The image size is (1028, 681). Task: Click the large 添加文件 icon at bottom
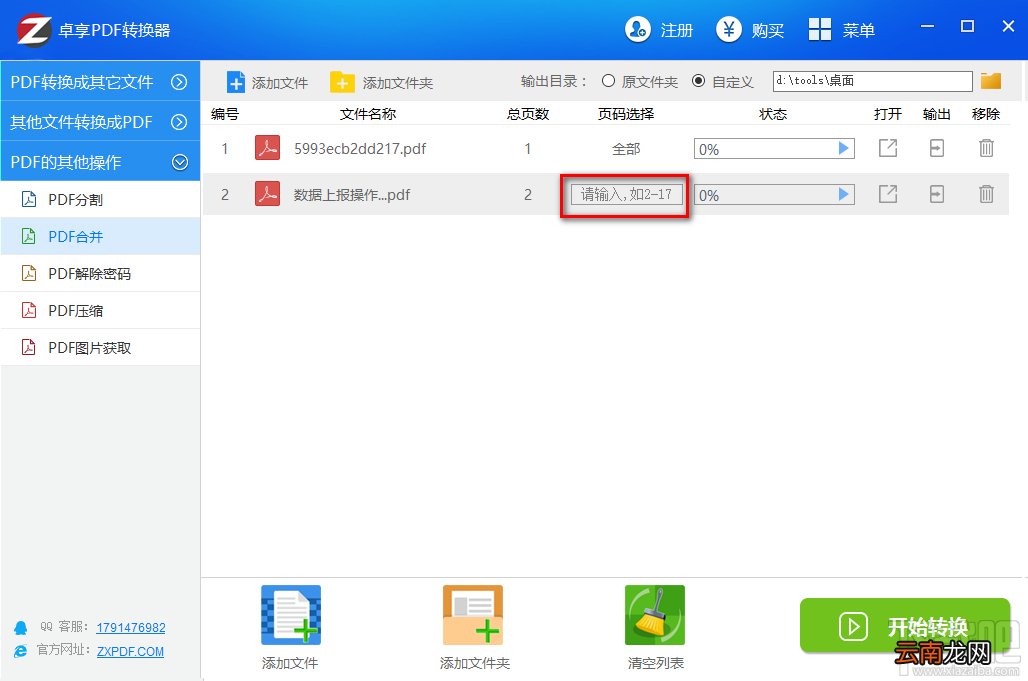click(x=290, y=615)
